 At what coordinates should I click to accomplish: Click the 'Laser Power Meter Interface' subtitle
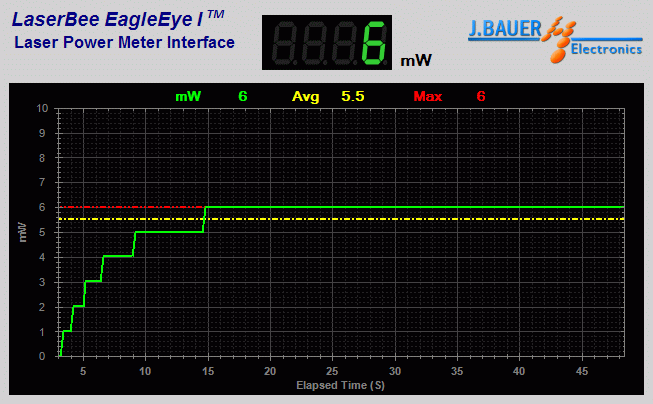125,42
